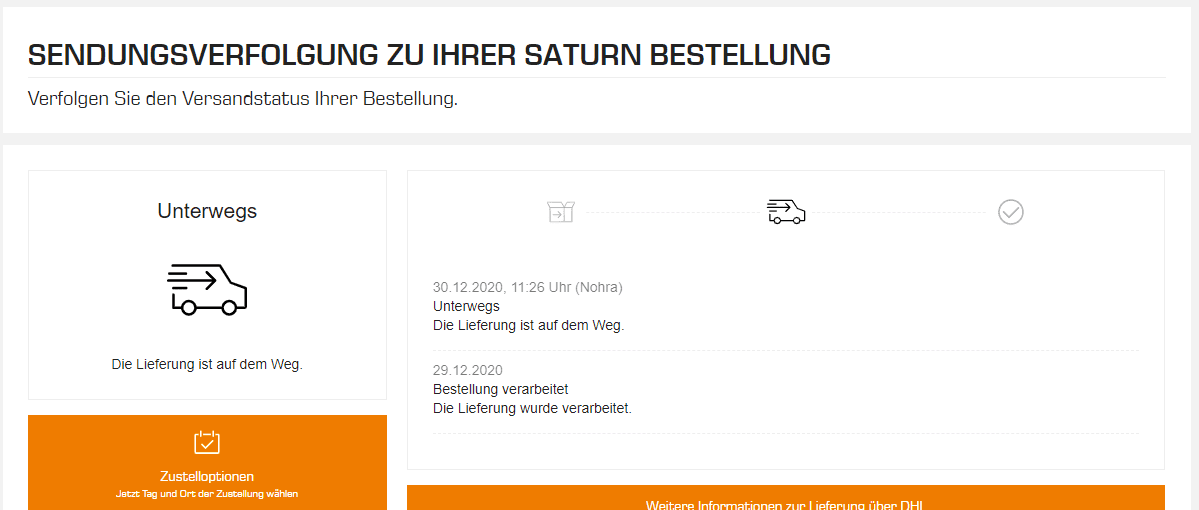Image resolution: width=1199 pixels, height=510 pixels.
Task: Click the delivery van progress step icon
Action: [x=786, y=212]
